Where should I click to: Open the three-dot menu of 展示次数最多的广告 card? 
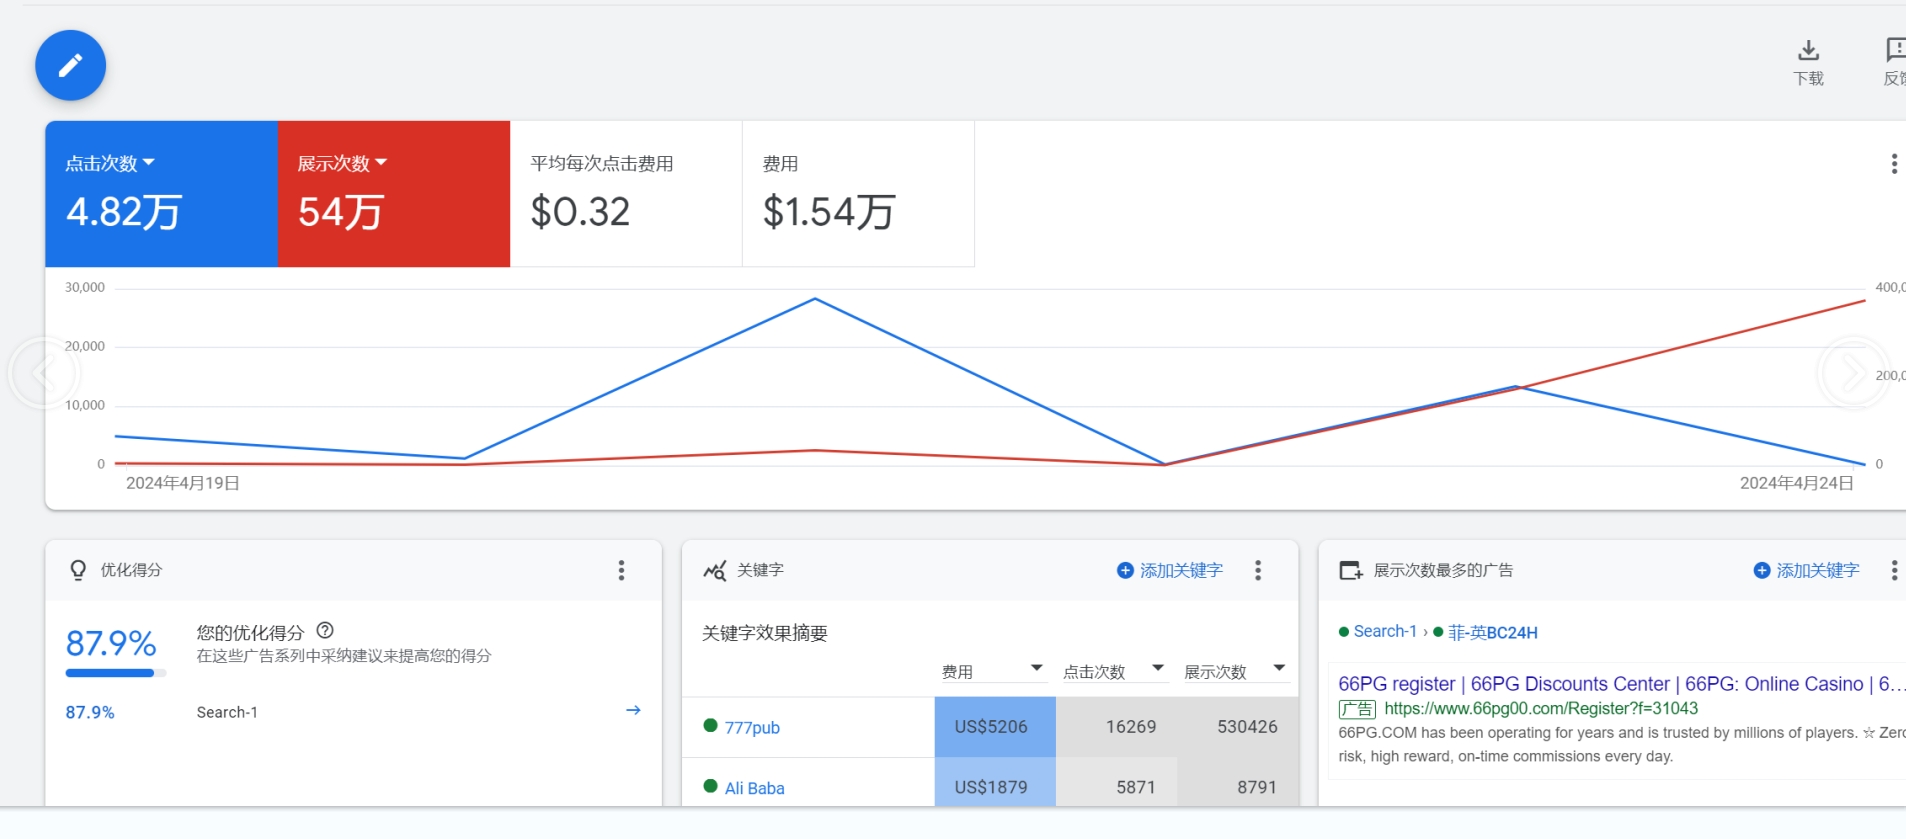[x=1894, y=570]
